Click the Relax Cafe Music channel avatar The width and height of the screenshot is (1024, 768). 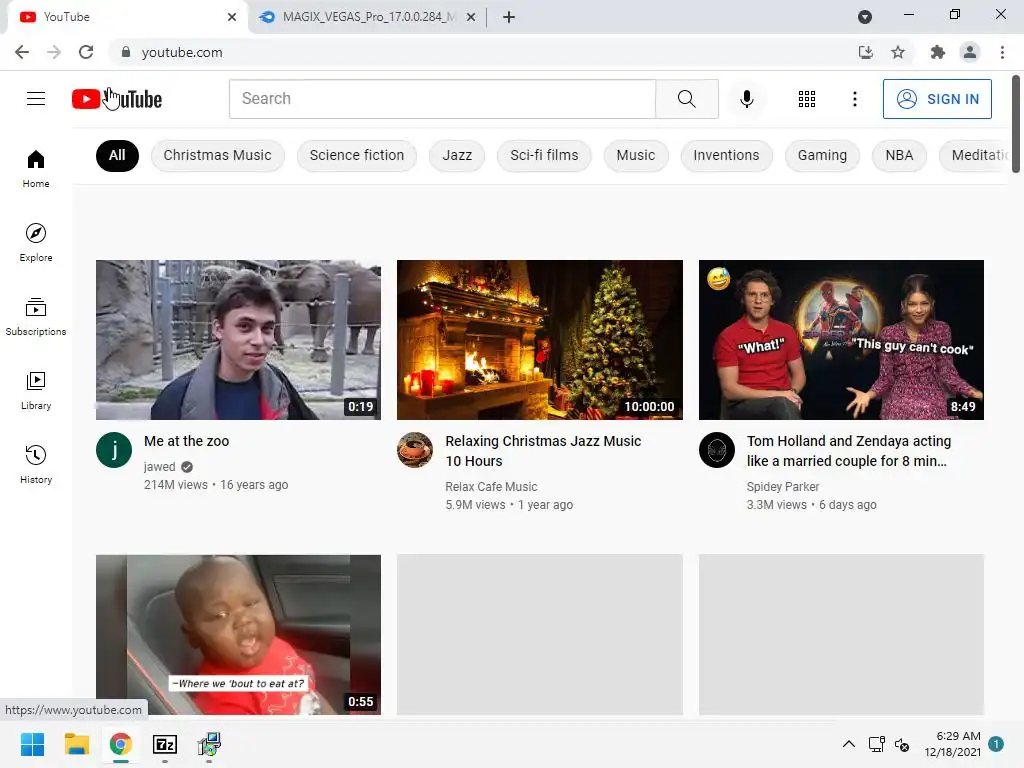point(415,450)
